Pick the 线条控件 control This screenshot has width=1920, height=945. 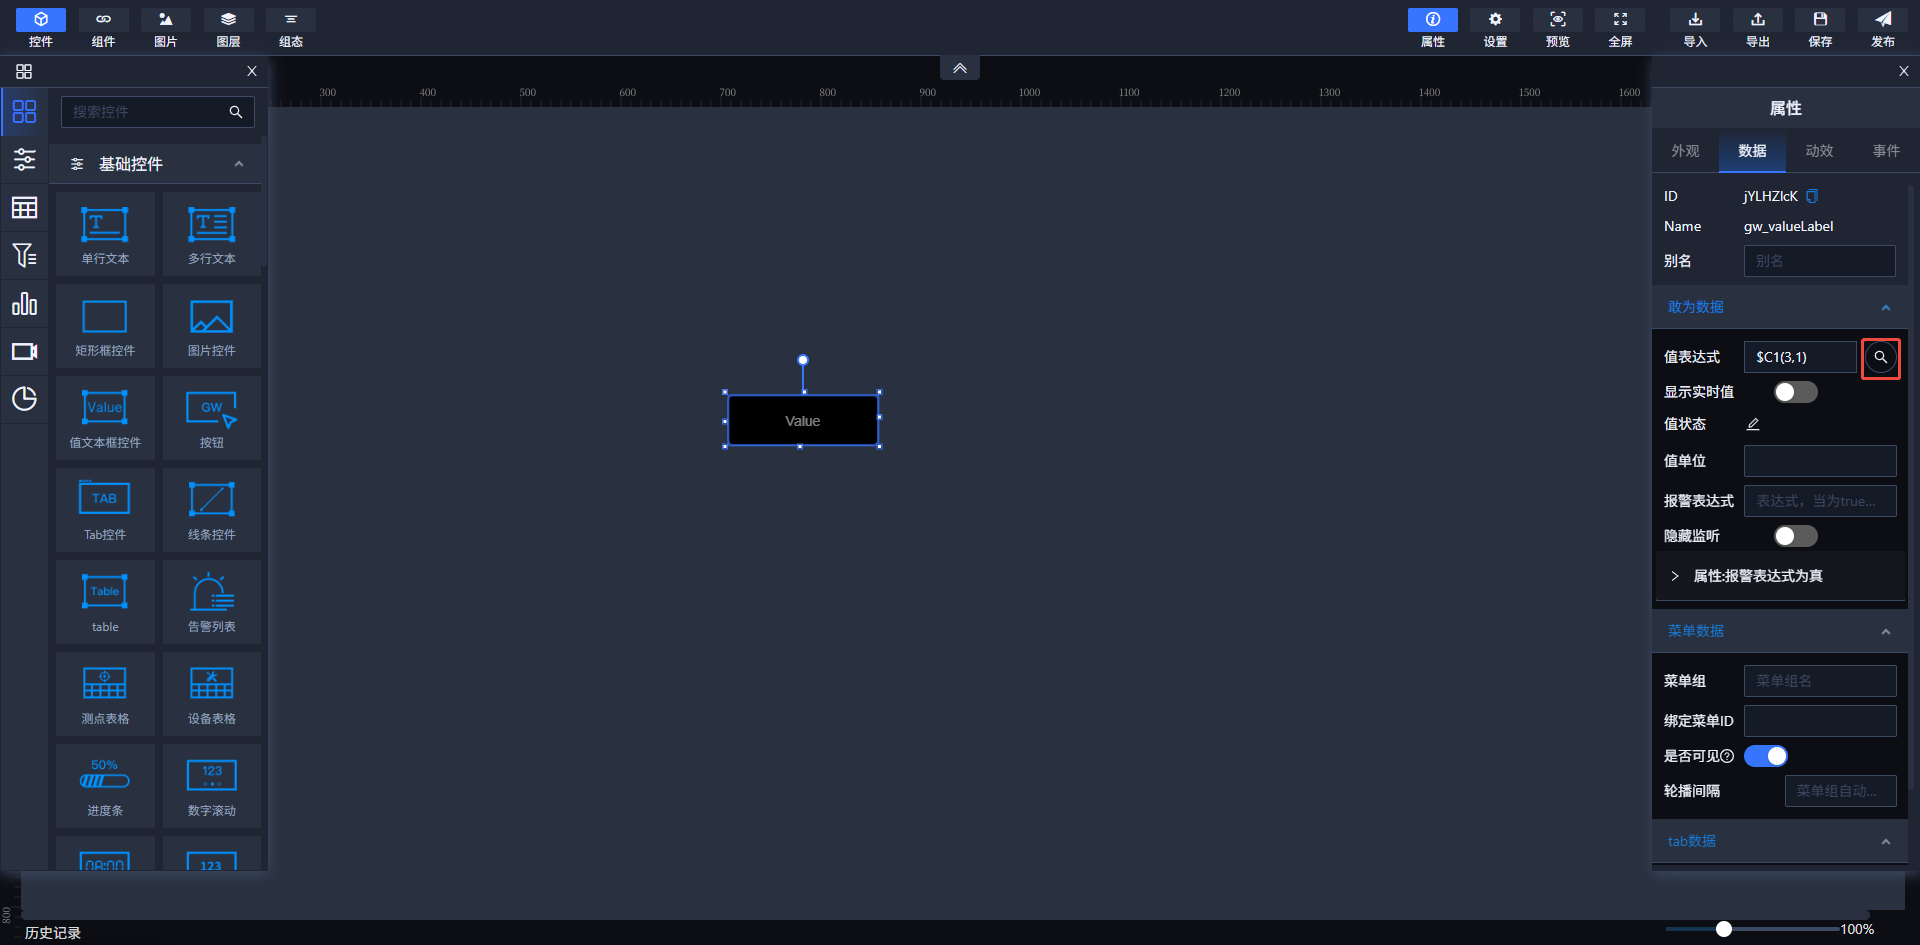(x=212, y=510)
